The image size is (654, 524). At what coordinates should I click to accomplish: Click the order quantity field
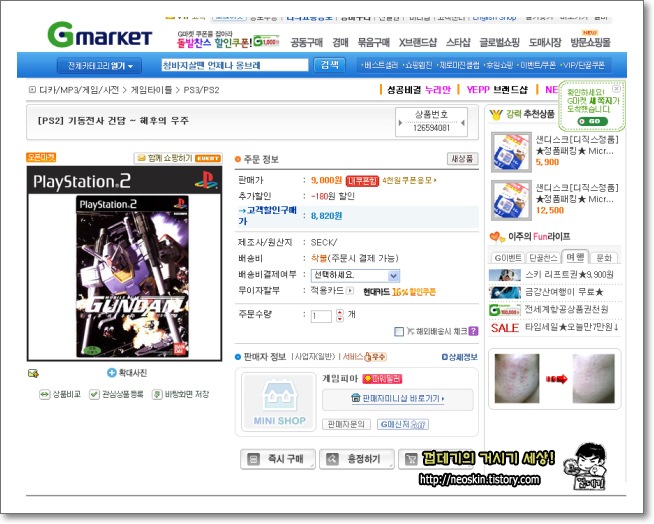321,316
